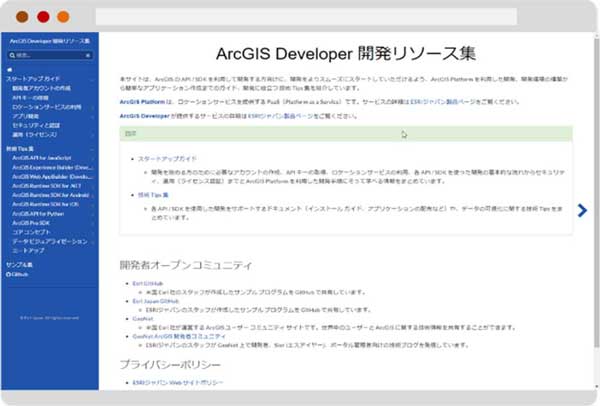Expand the スタートアップガイド sidebar section
This screenshot has height=406, width=600.
pos(33,78)
